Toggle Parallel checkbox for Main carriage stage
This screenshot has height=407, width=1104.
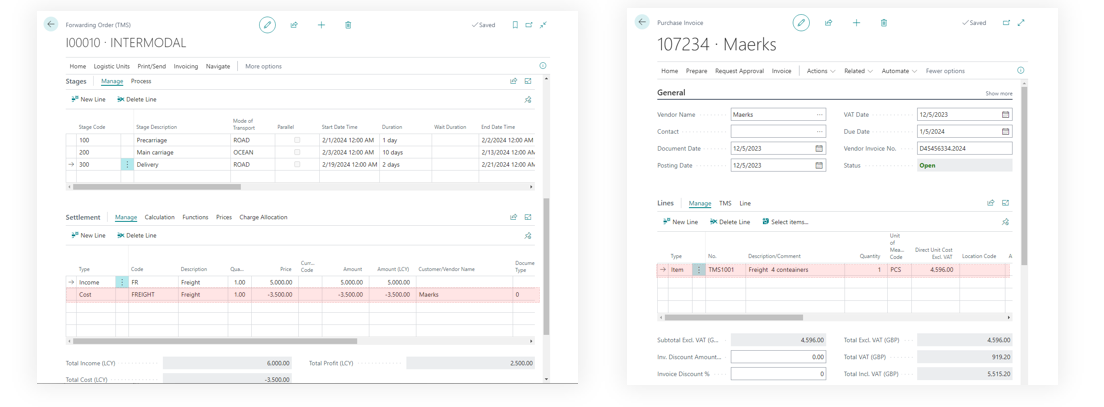297,152
